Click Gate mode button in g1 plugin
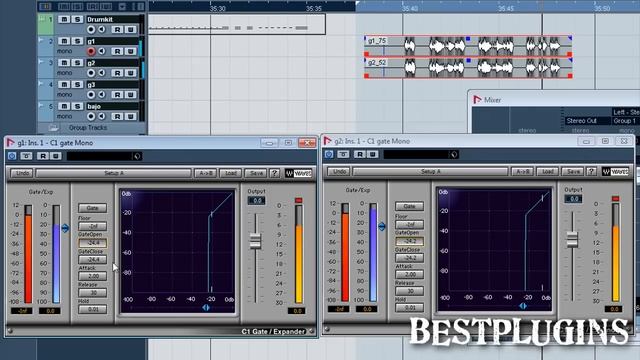 [93, 208]
